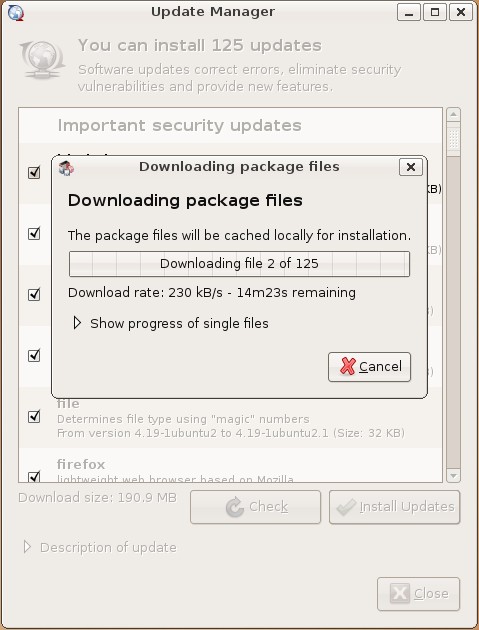479x630 pixels.
Task: Uncheck the file package update checkbox
Action: tap(34, 416)
